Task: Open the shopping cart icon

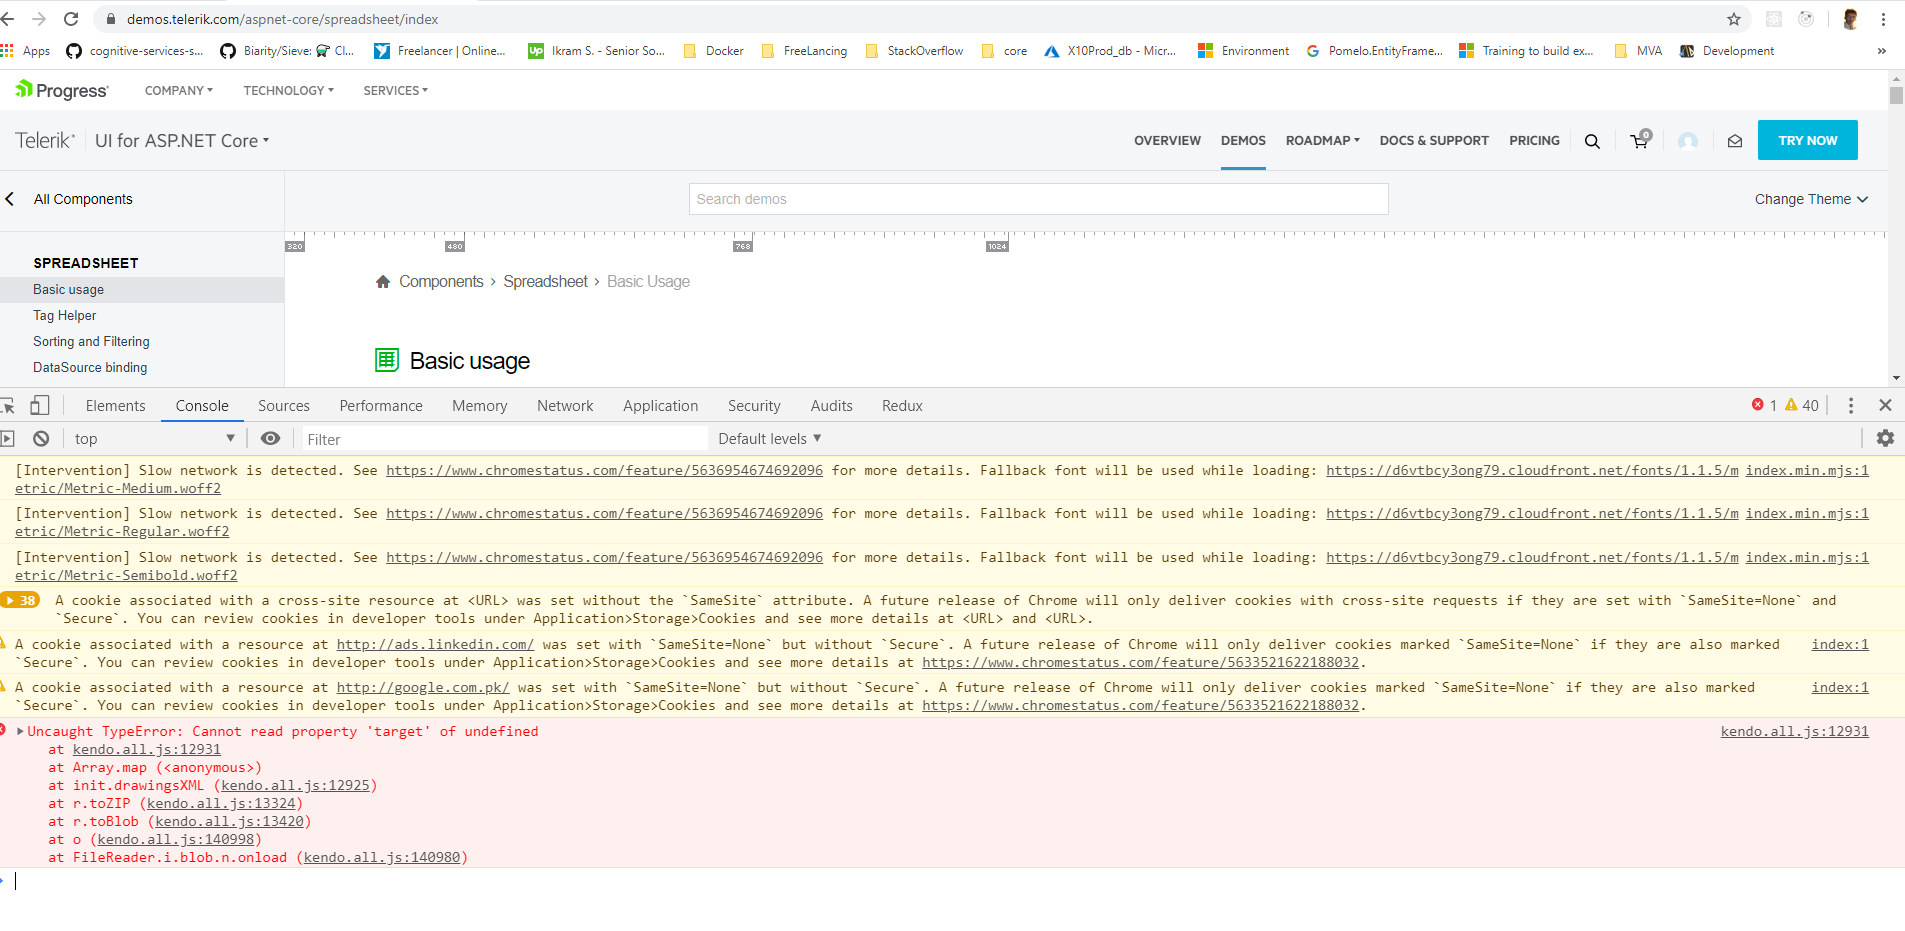Action: coord(1640,140)
